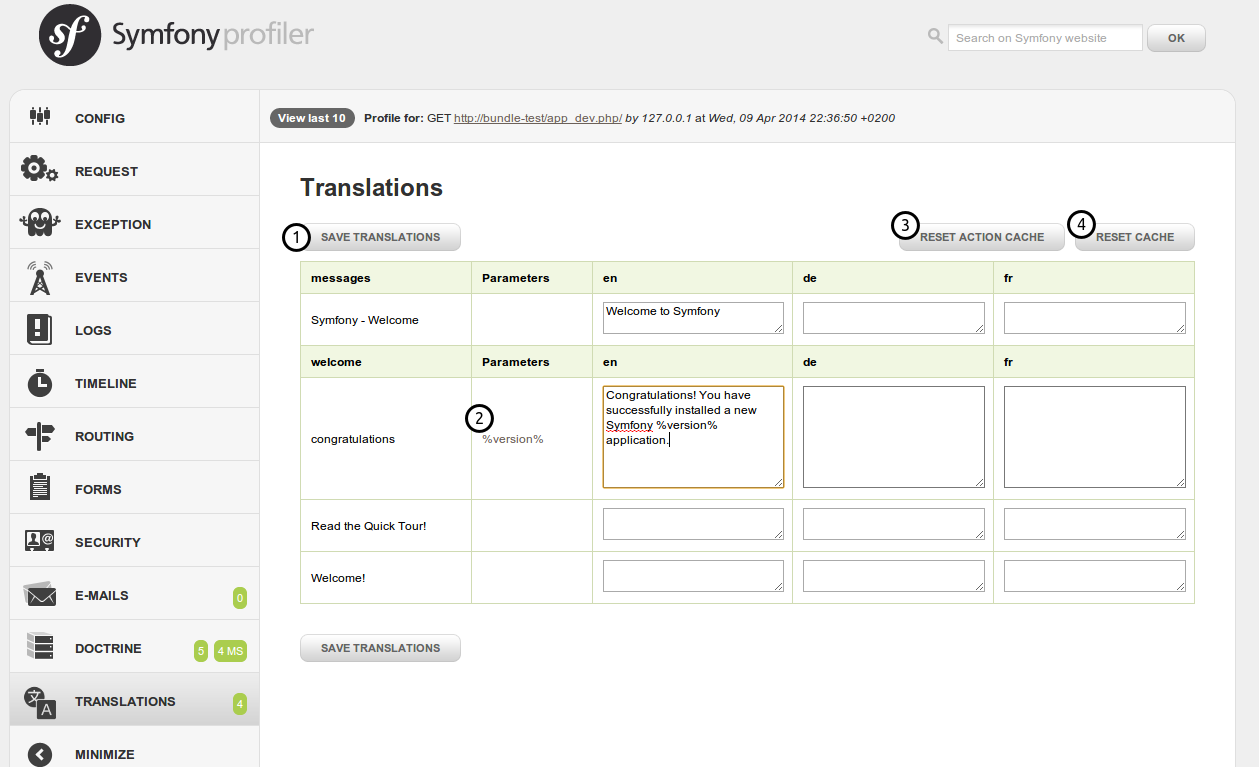Select the DOCTRINE menu label

tap(108, 648)
